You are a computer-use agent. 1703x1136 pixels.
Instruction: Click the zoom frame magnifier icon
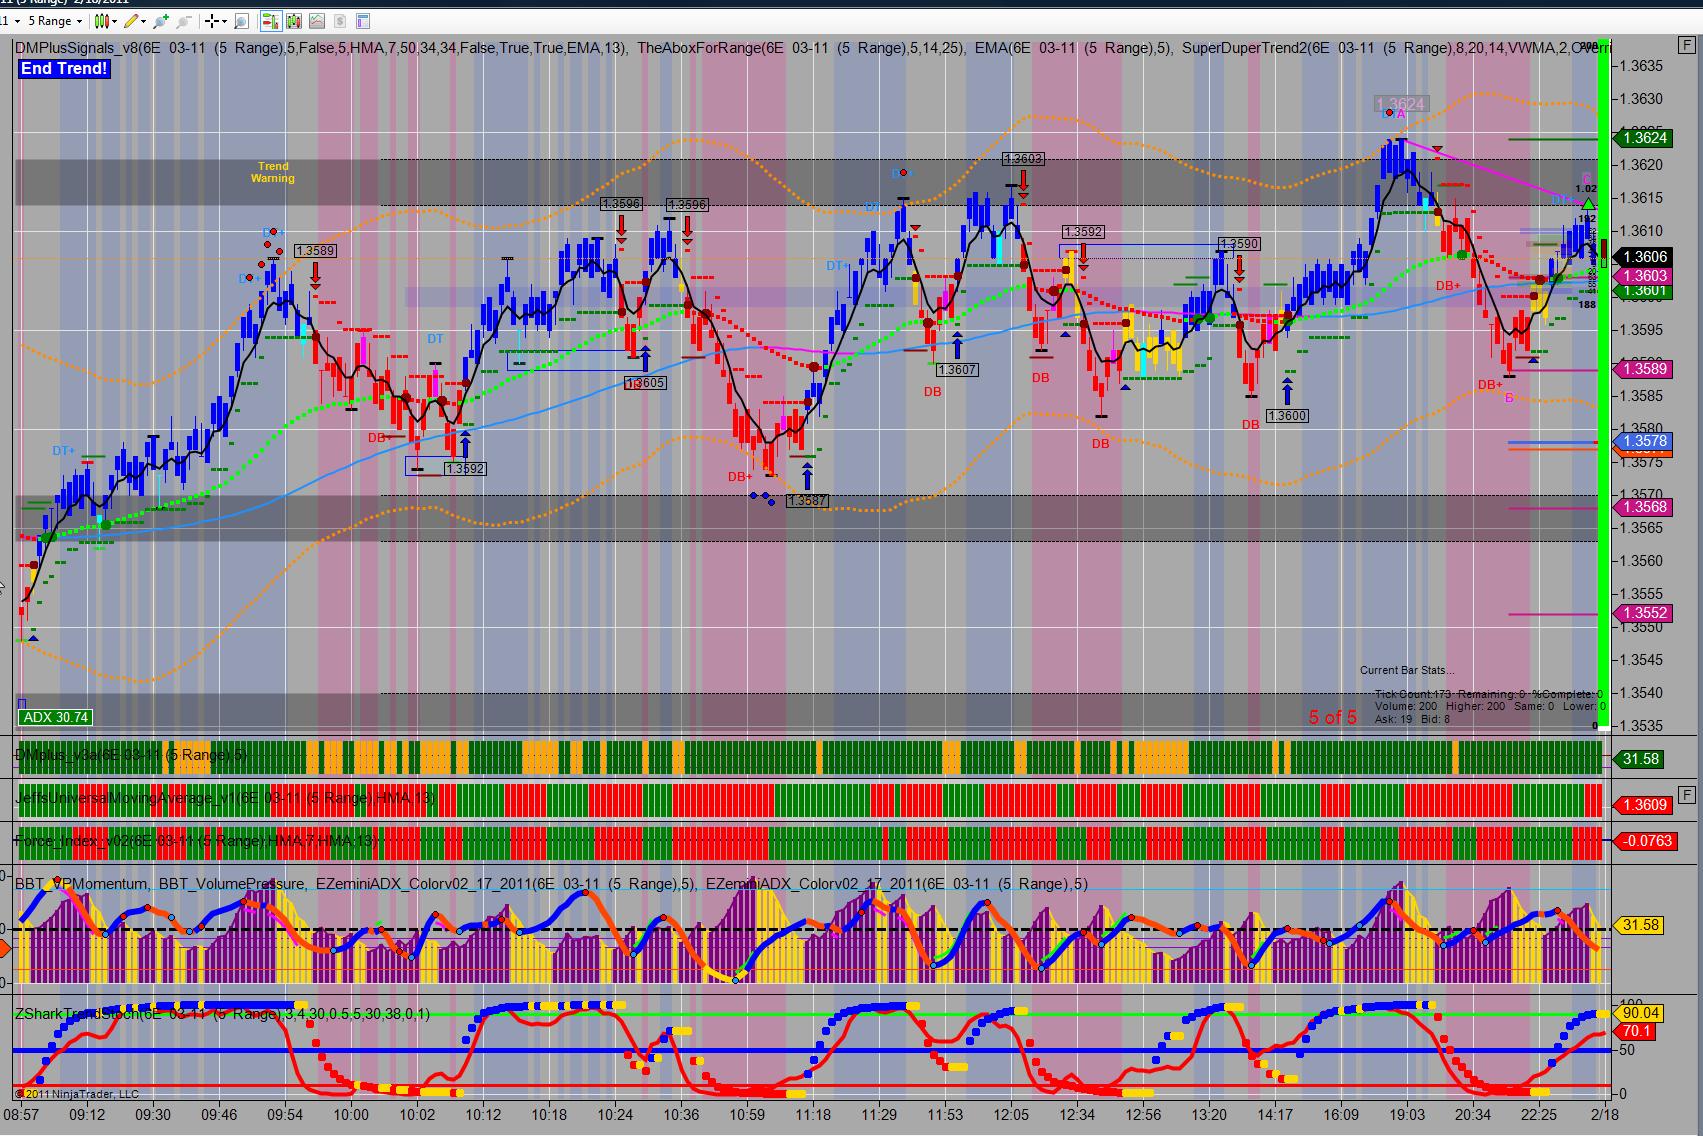(242, 21)
